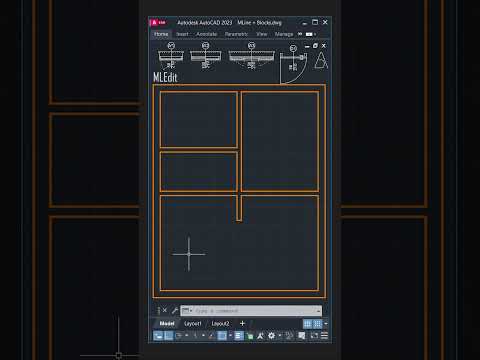Select the wide third window block

[x=252, y=56]
